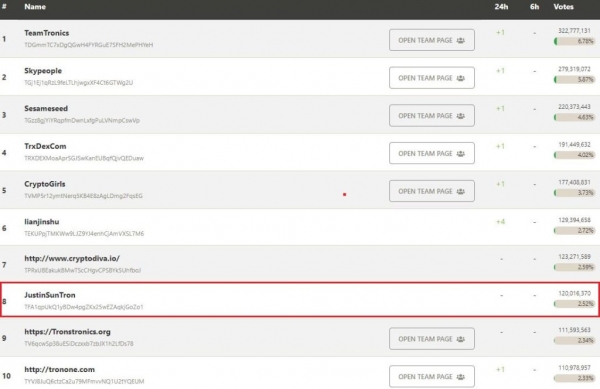Open the http://www.cryptodiva.io/ entry

click(x=72, y=259)
